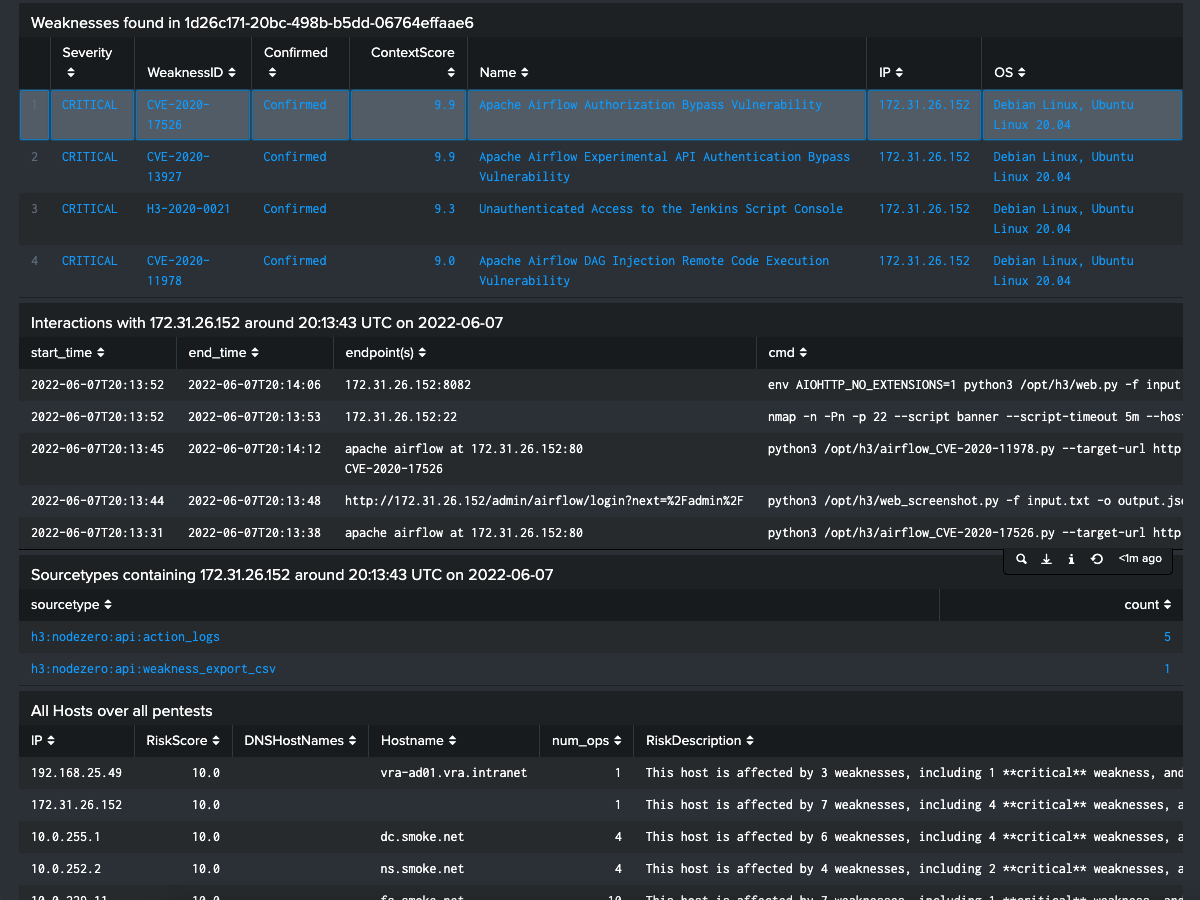Click count value 5 for action_logs
This screenshot has height=900, width=1200.
tap(1167, 637)
